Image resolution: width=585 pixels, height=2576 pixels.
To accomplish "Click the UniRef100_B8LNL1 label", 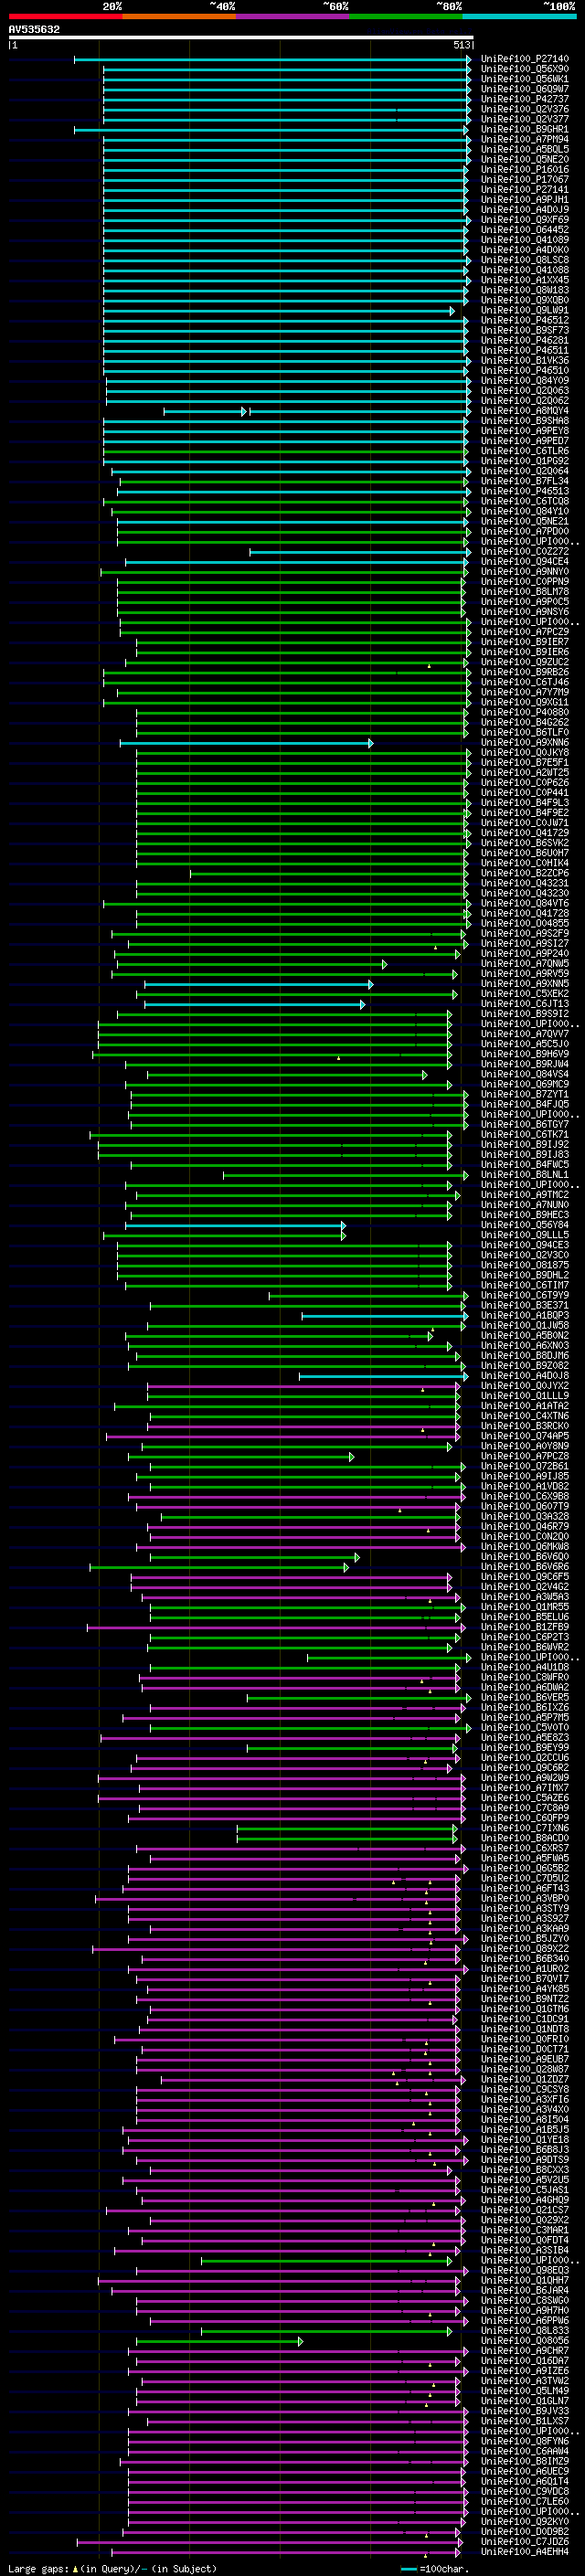I will click(524, 1175).
